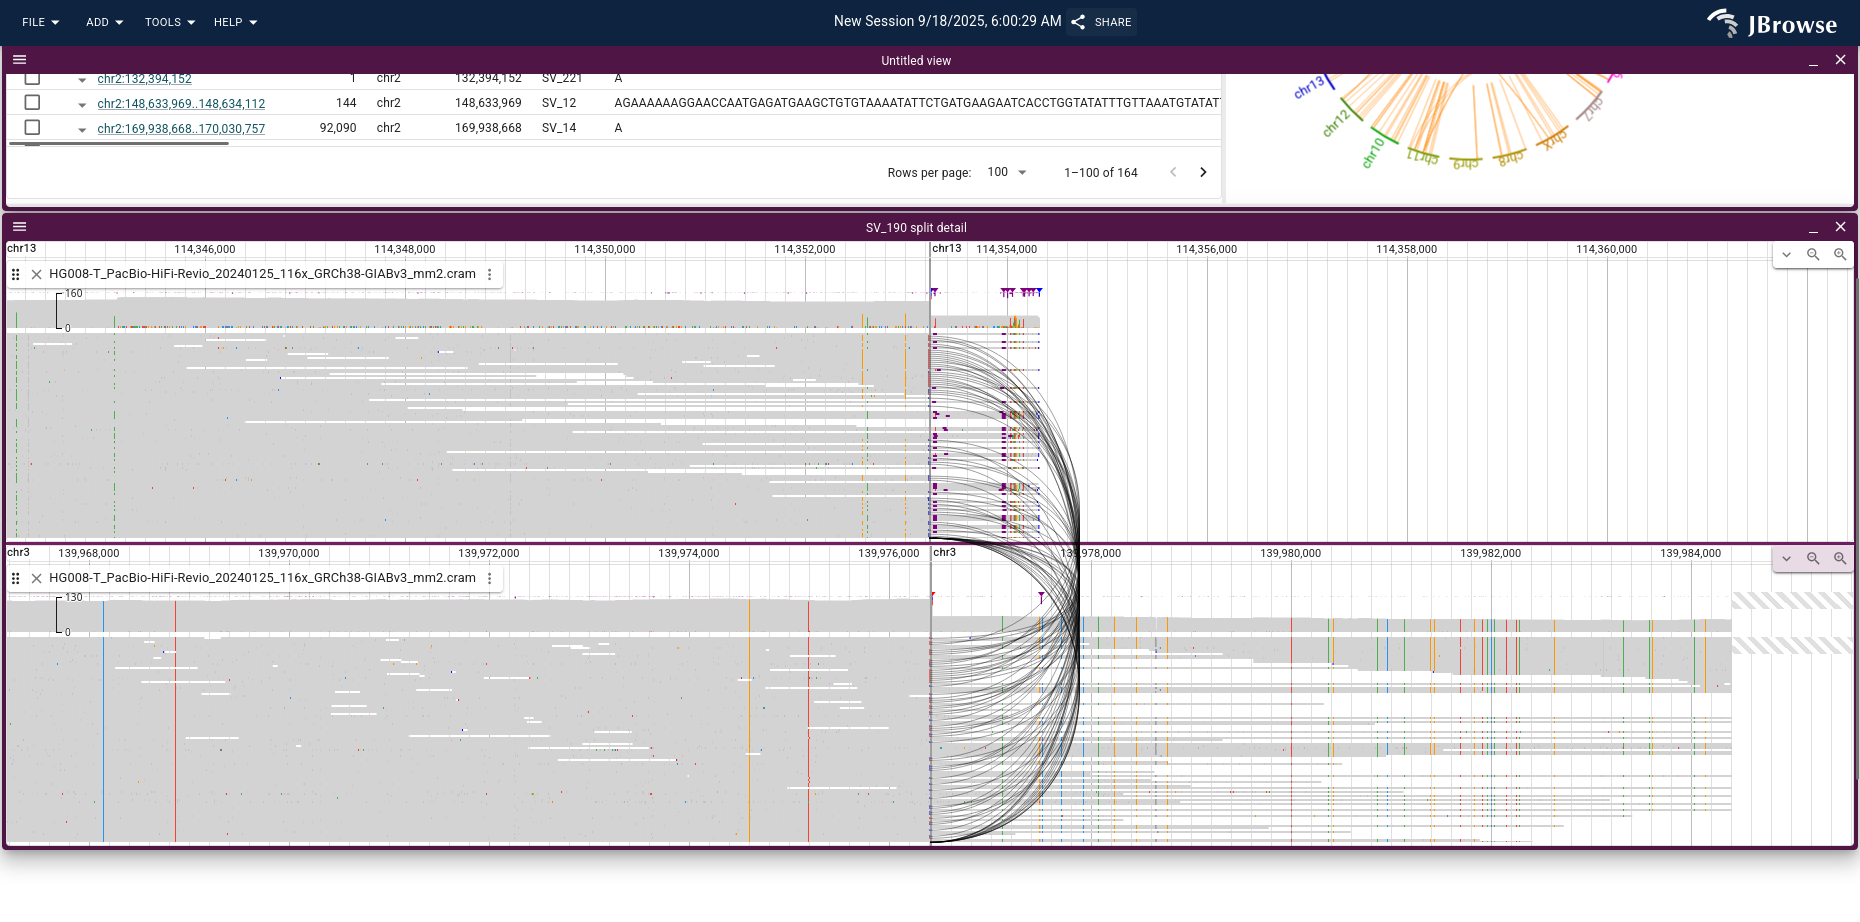Open the rows per page dropdown
The image size is (1860, 922).
[1007, 172]
